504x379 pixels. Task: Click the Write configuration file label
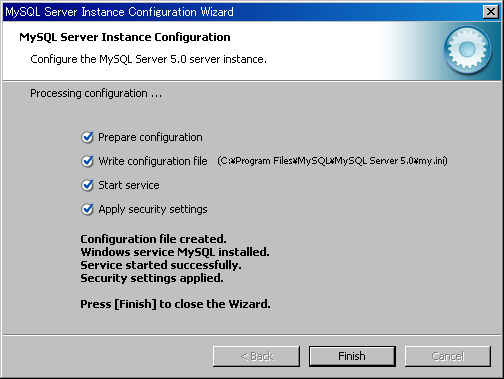pyautogui.click(x=153, y=161)
